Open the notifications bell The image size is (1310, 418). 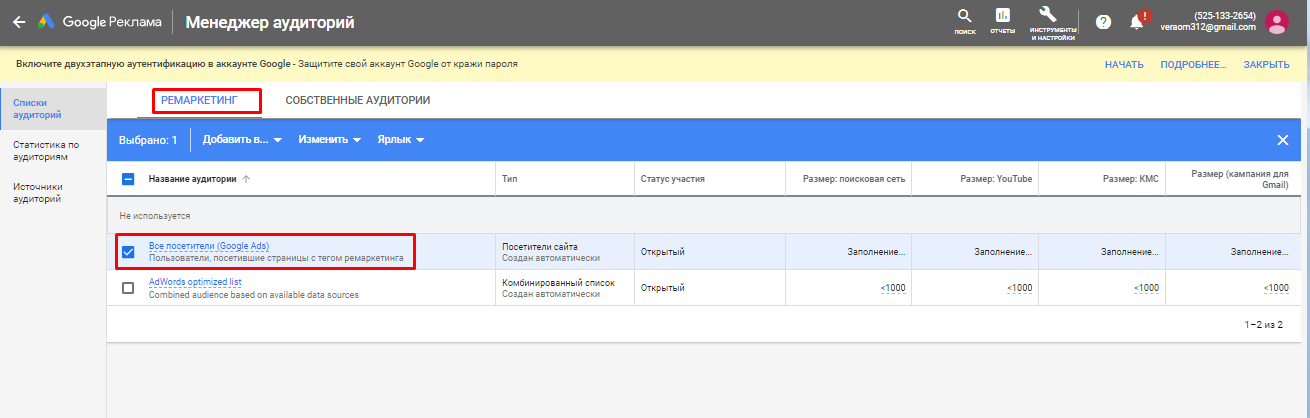click(1137, 22)
